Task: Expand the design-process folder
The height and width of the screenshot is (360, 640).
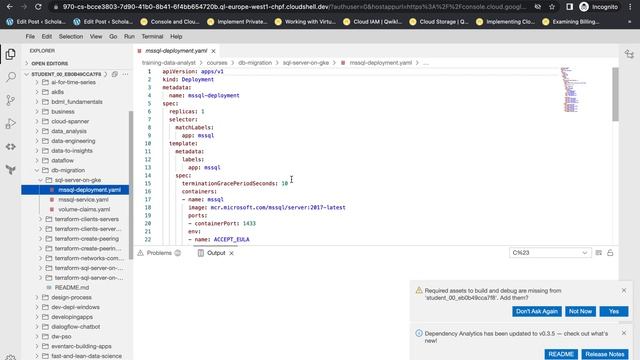Action: click(71, 298)
